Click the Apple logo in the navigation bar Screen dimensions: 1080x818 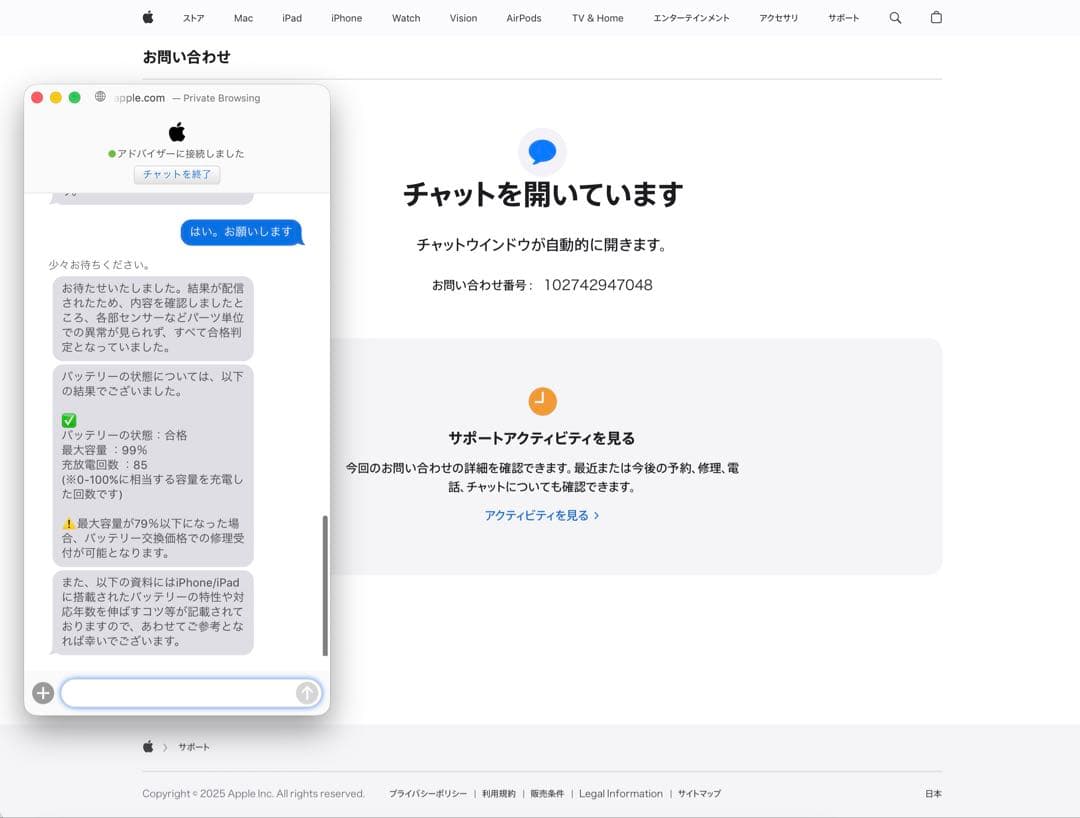pos(147,17)
